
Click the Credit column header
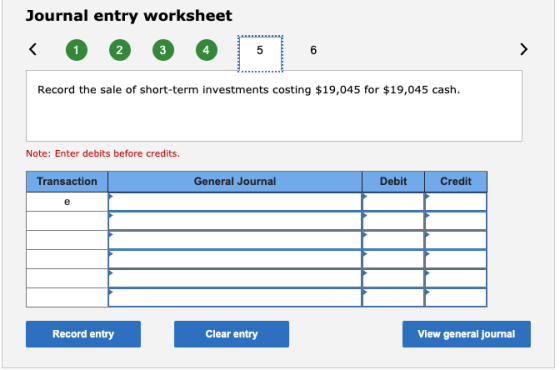click(x=456, y=181)
